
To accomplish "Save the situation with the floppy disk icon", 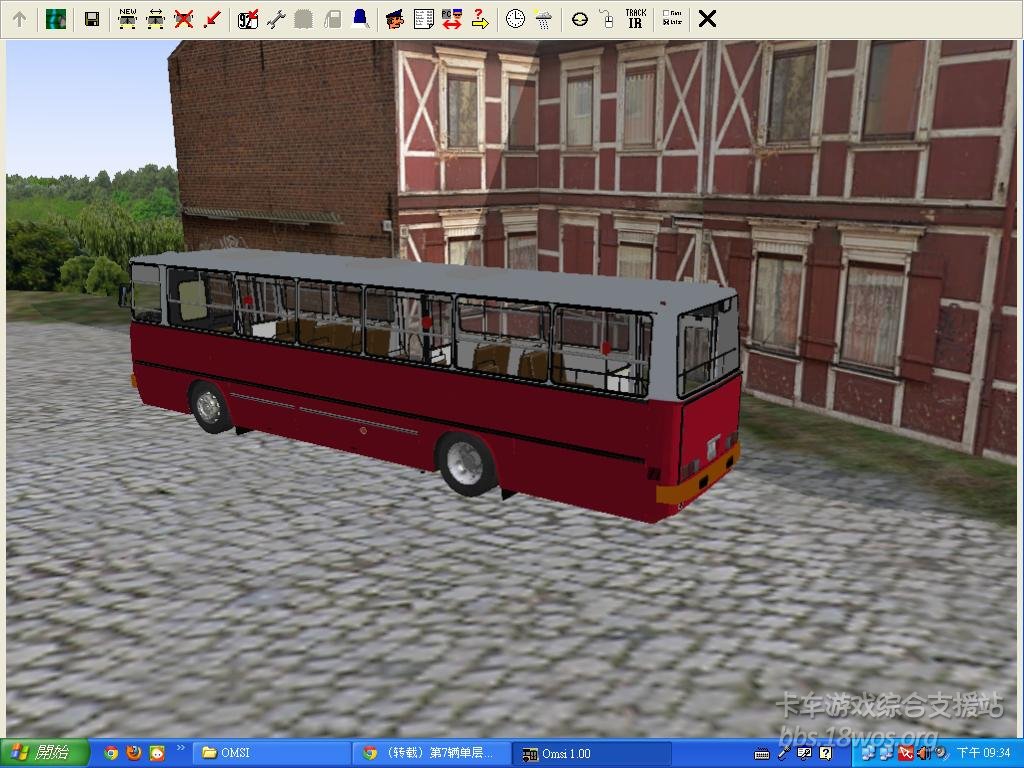I will click(92, 19).
